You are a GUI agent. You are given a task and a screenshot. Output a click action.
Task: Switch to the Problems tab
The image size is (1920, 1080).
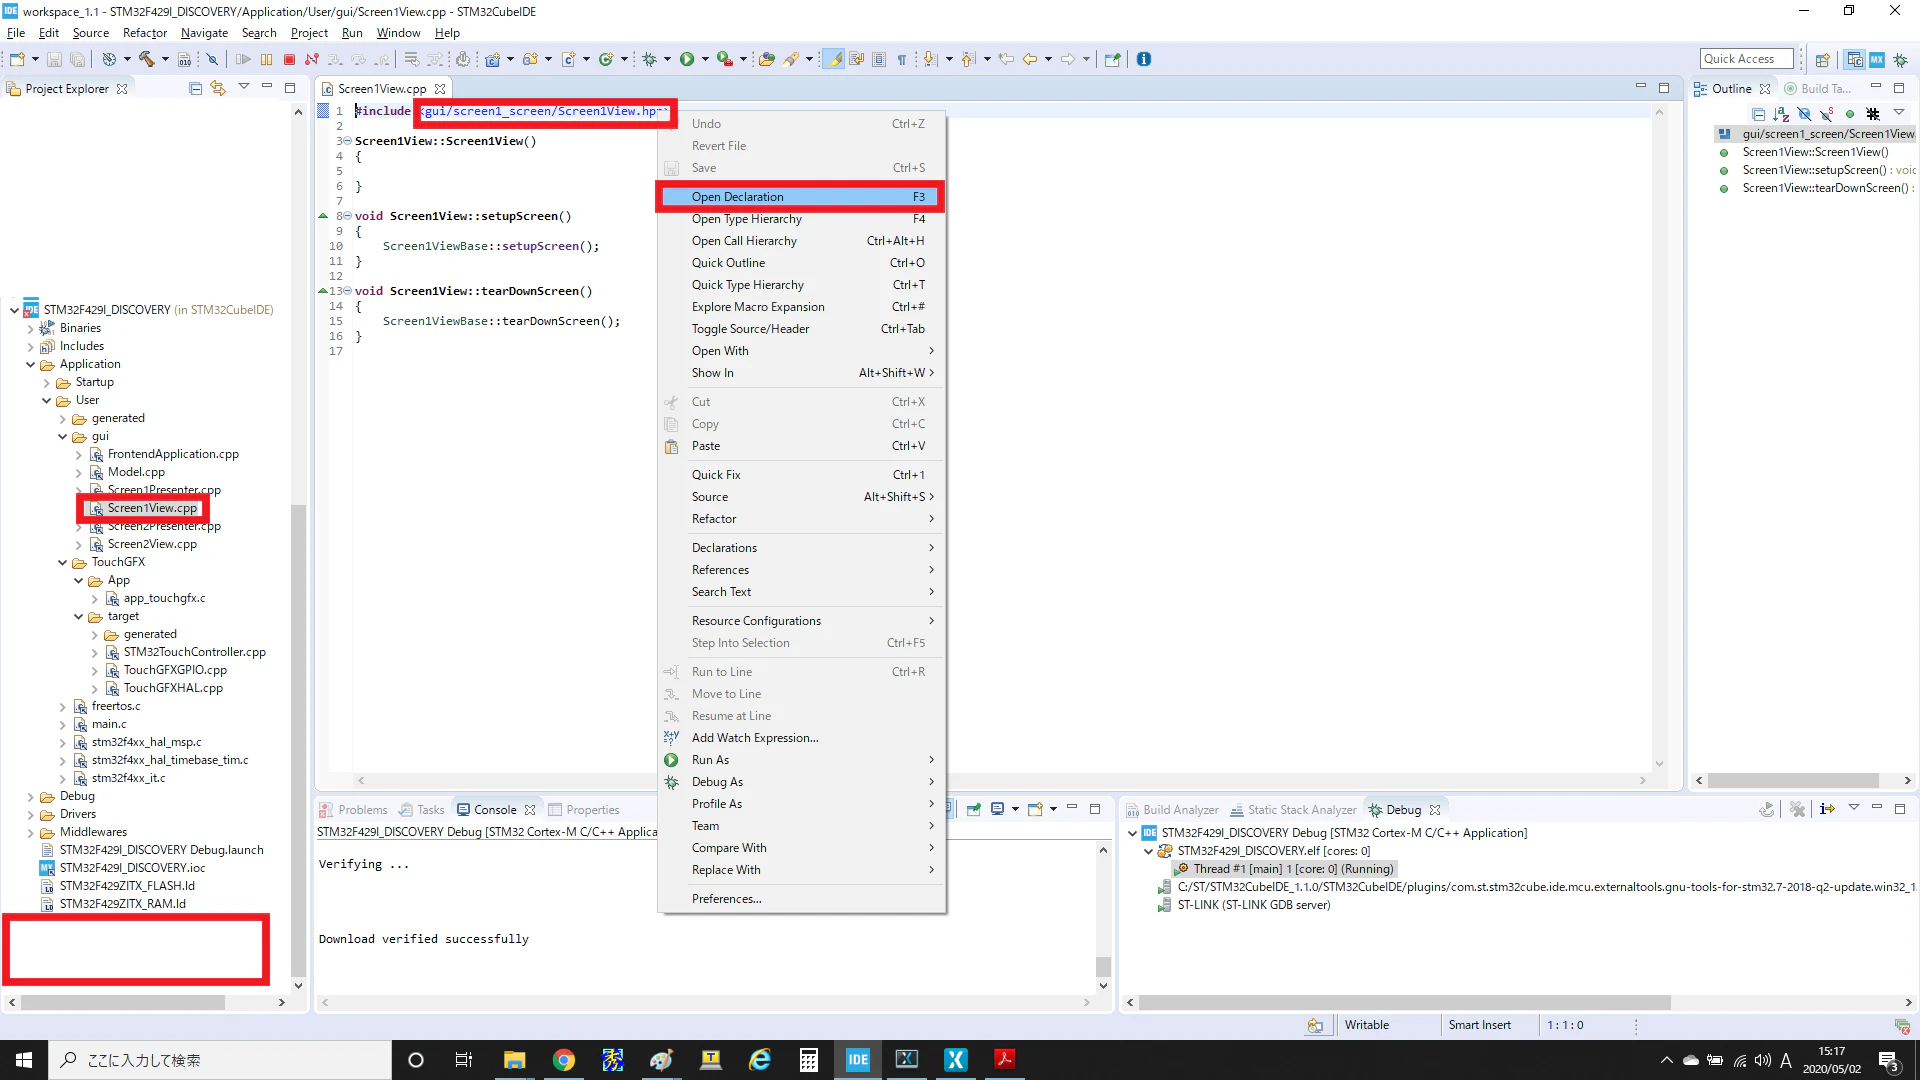coord(353,810)
